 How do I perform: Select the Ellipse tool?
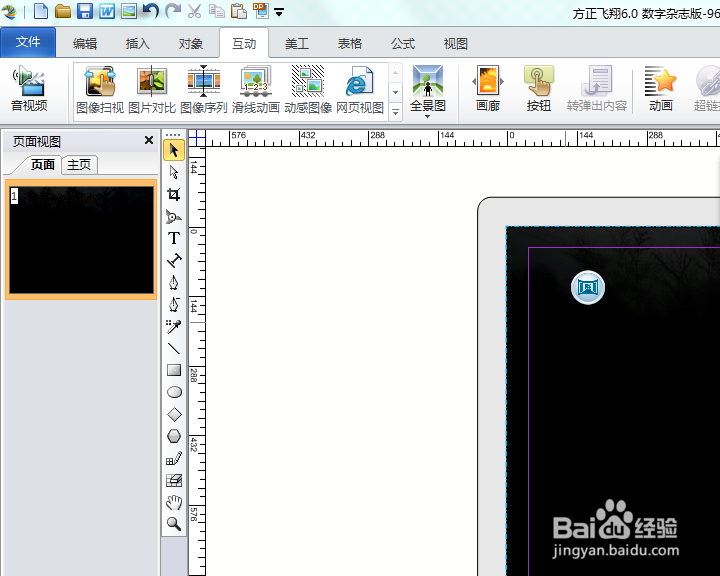(174, 392)
